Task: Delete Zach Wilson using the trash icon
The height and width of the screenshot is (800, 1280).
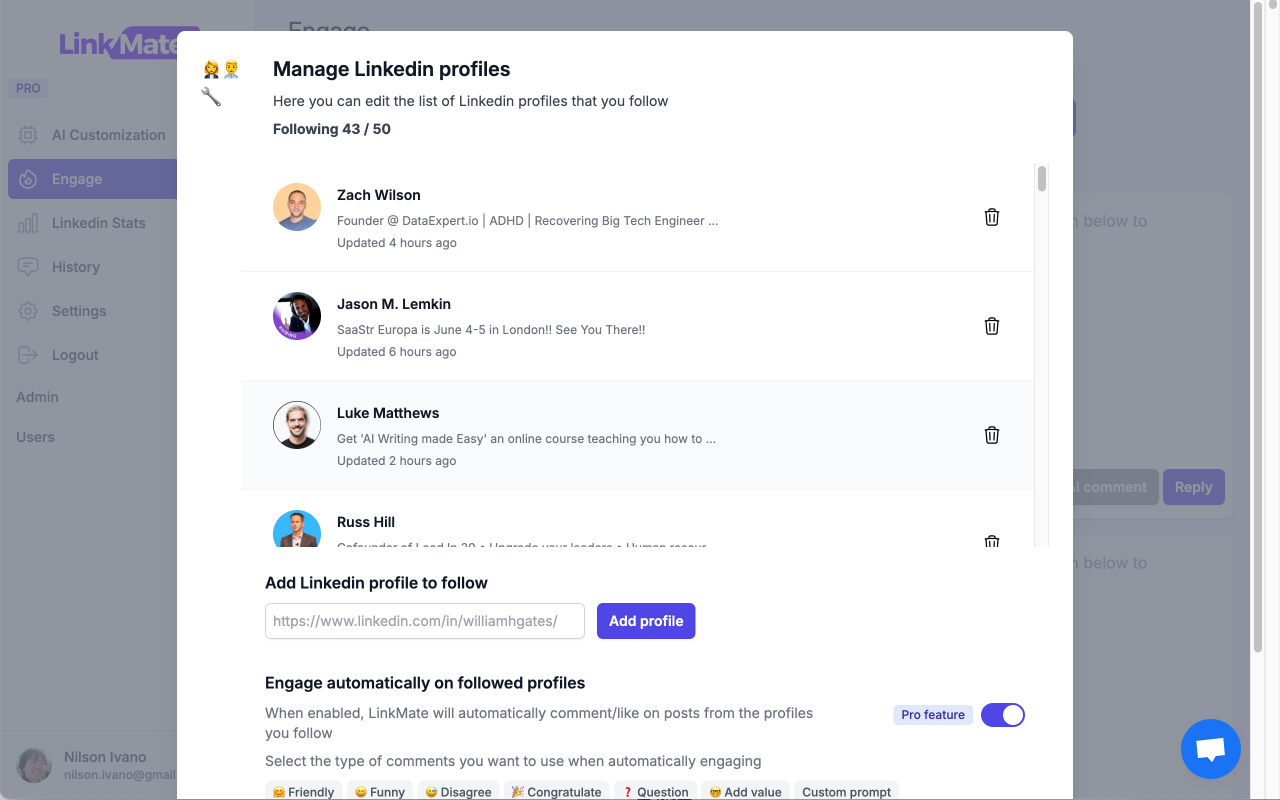Action: point(991,216)
